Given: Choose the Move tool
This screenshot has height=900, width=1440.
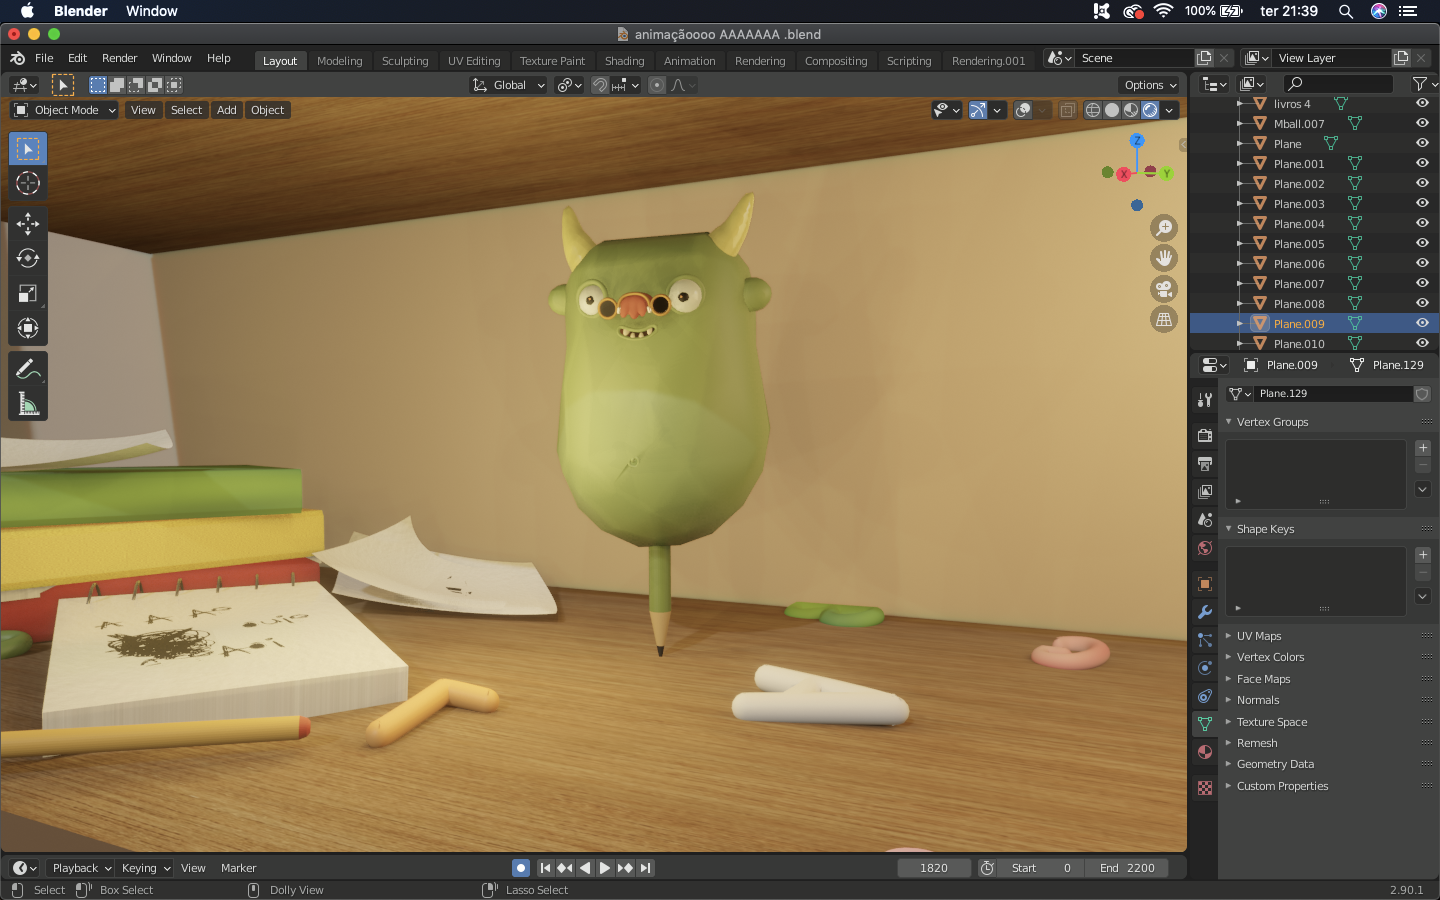Looking at the screenshot, I should click(28, 224).
